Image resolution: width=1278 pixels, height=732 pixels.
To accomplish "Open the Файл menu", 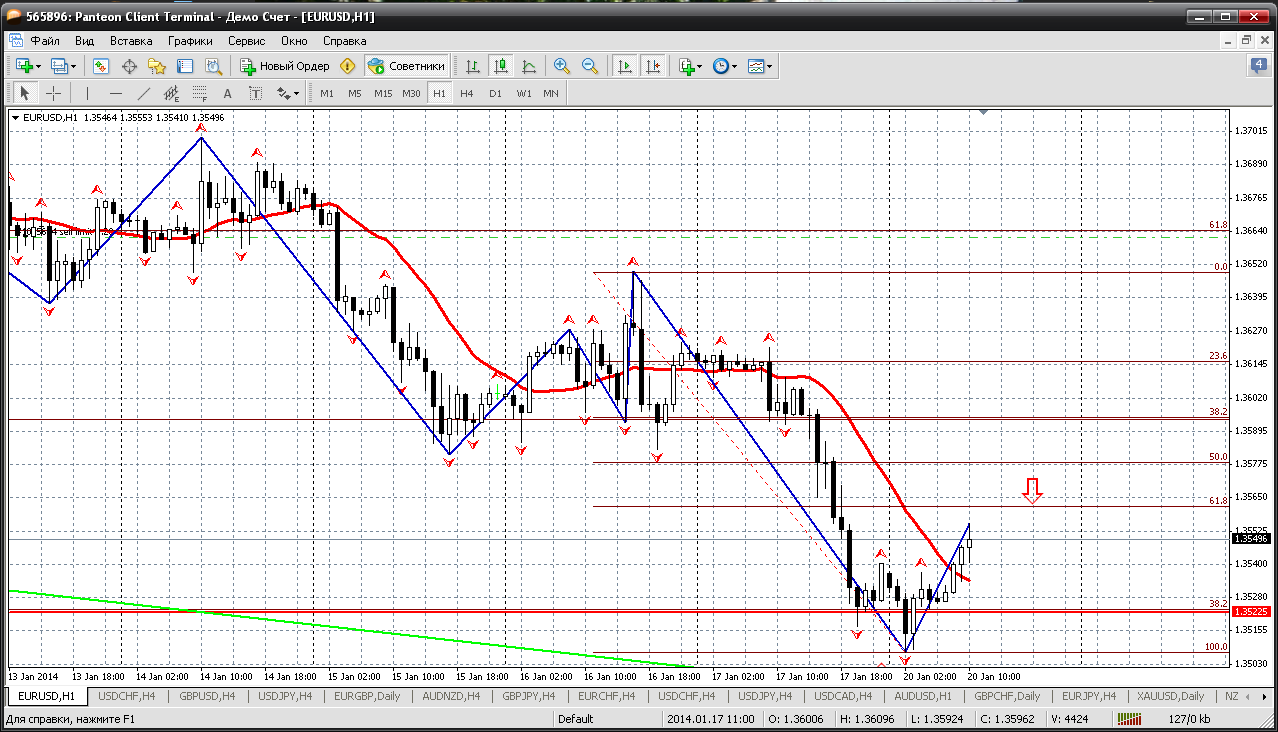I will coord(45,41).
